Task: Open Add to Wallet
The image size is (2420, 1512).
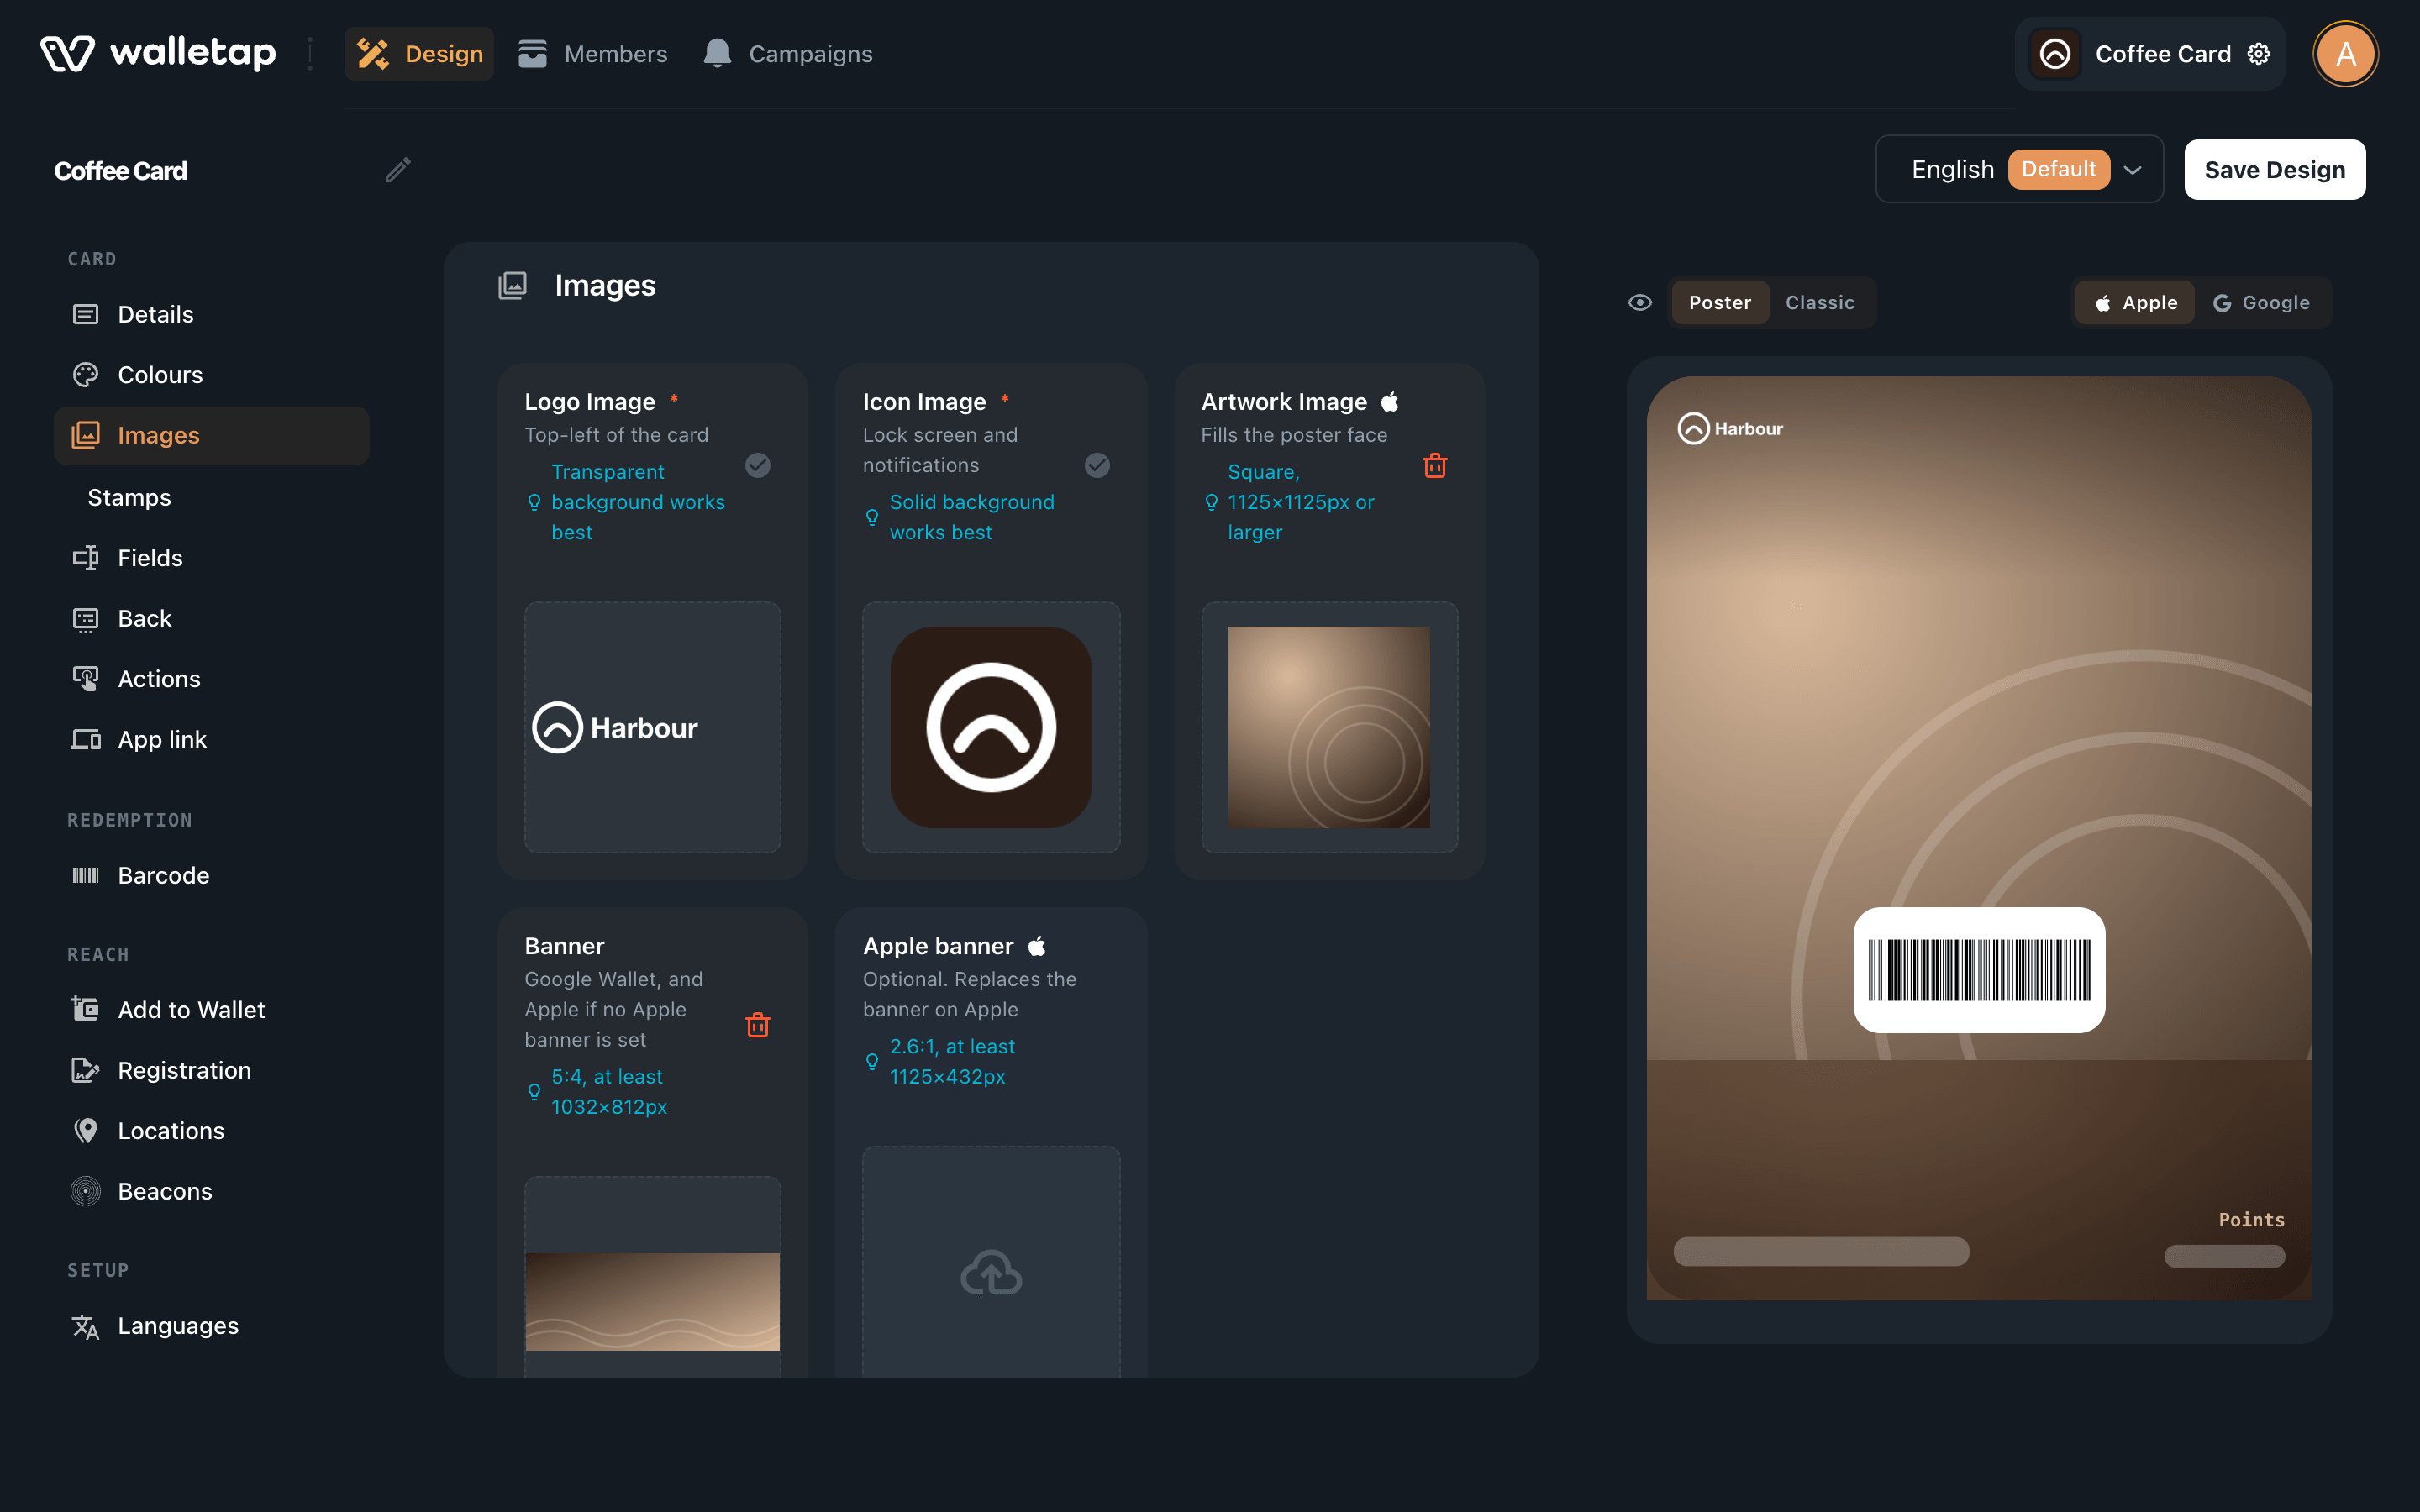Action: (x=212, y=1010)
